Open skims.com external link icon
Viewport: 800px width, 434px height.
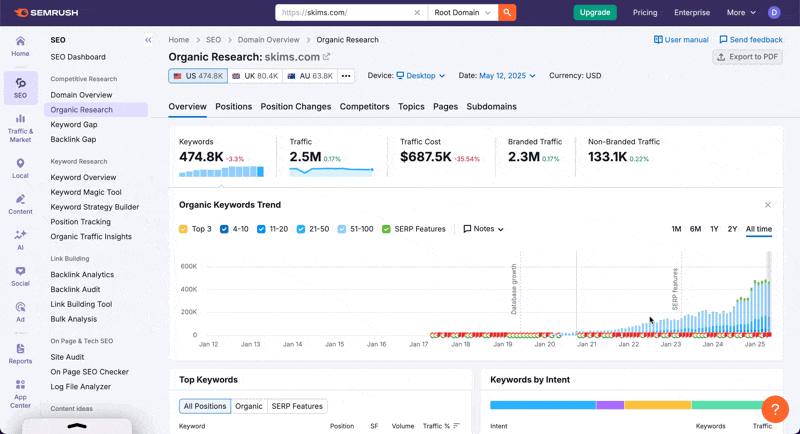click(x=327, y=57)
